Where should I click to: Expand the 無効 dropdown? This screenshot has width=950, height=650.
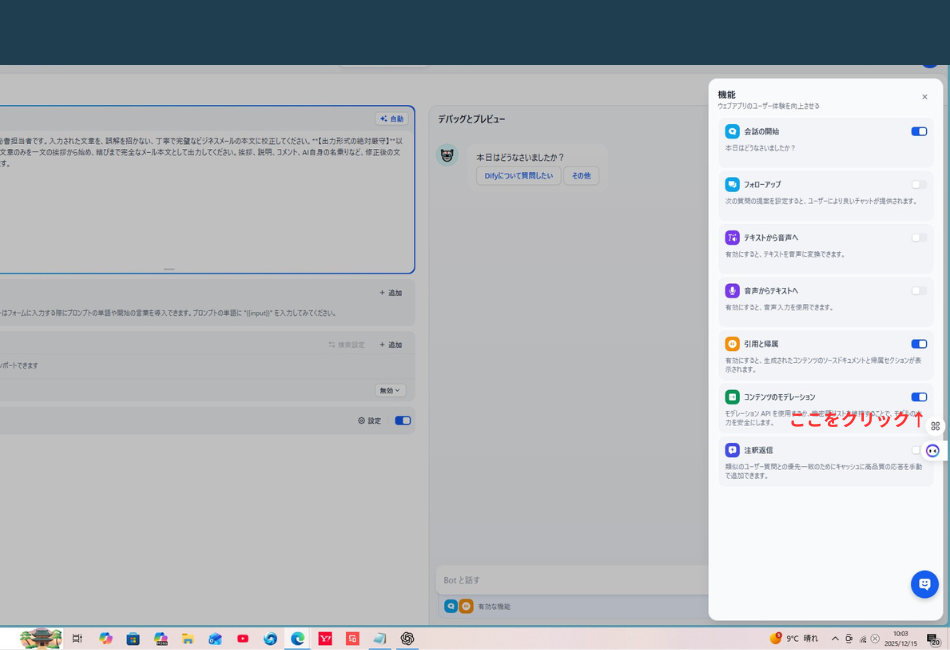(x=390, y=390)
